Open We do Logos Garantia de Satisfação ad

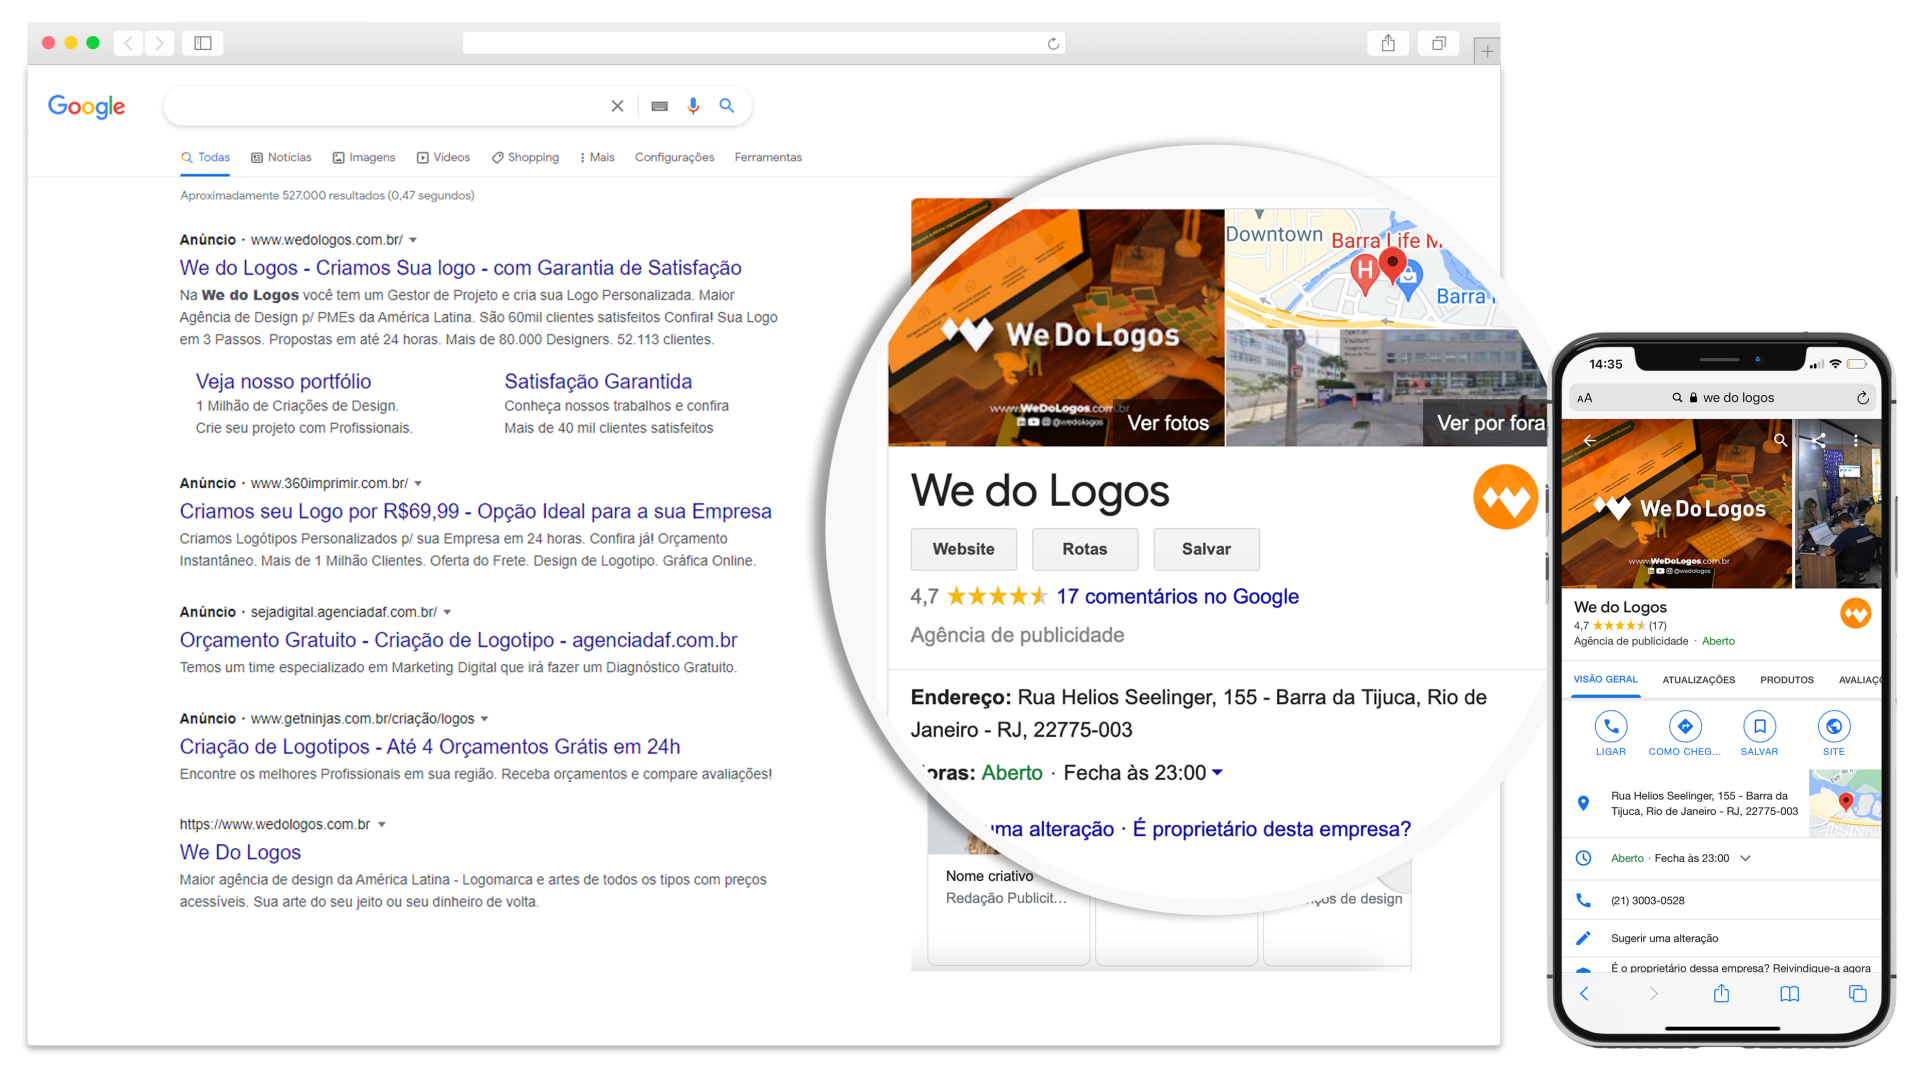point(461,268)
